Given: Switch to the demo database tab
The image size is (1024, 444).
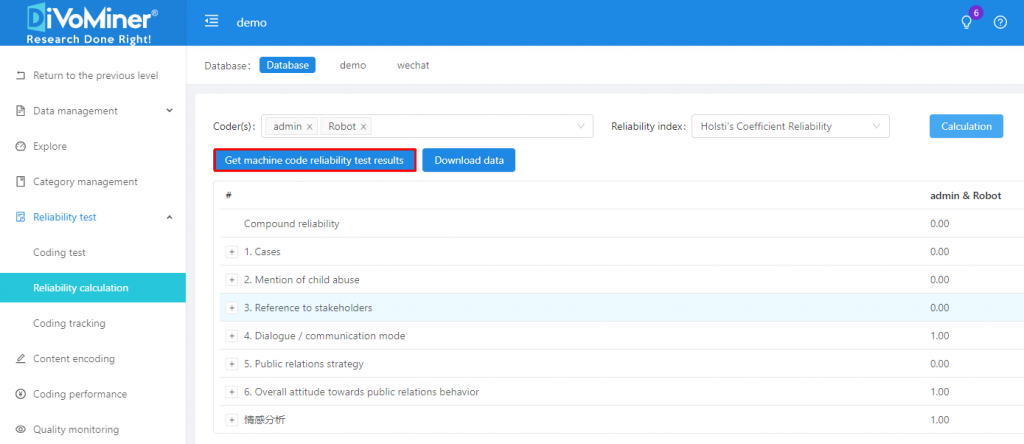Looking at the screenshot, I should (352, 65).
